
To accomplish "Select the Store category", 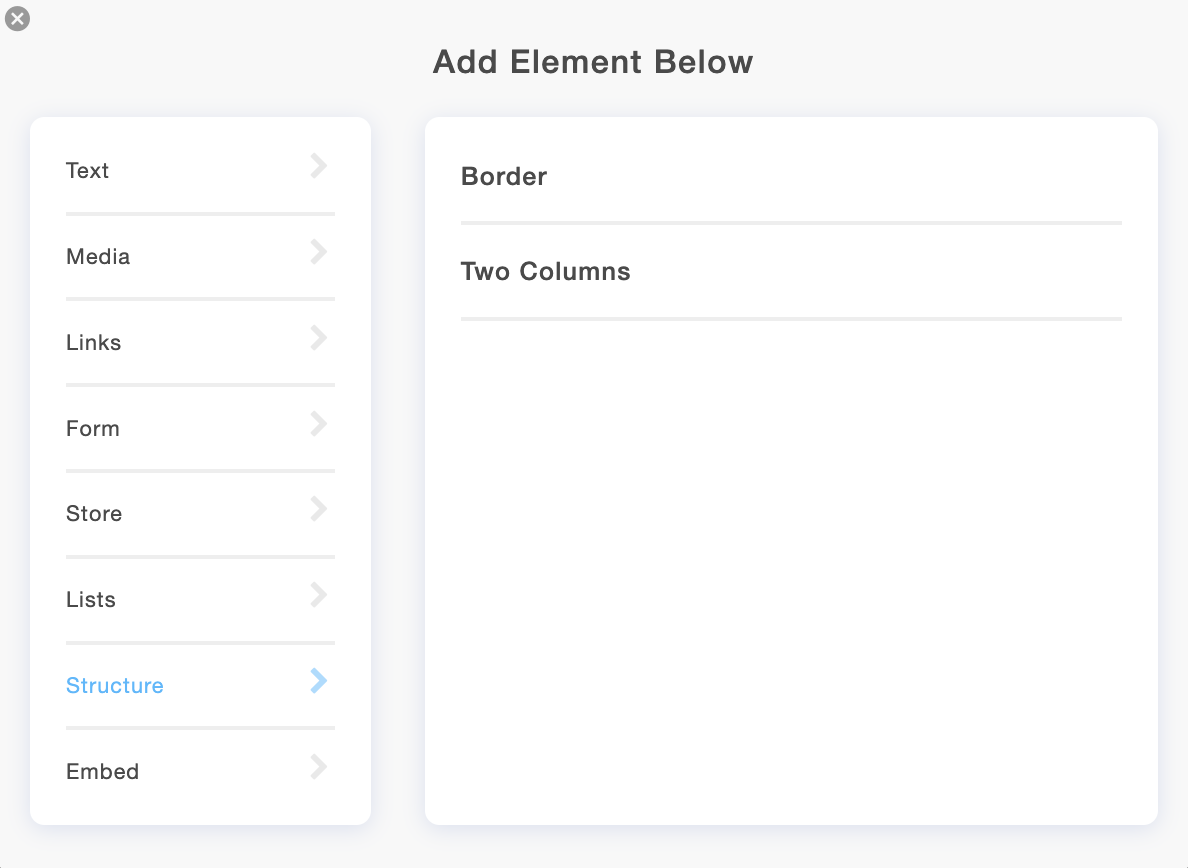I will coord(94,514).
